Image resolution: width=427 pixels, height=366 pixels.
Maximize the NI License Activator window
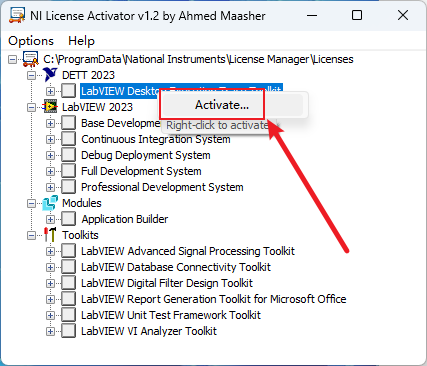click(x=357, y=15)
